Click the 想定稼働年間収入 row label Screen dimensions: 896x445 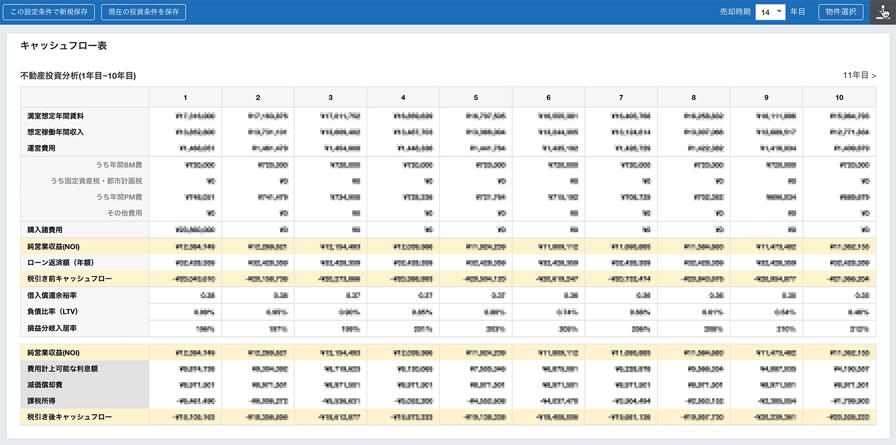point(56,131)
